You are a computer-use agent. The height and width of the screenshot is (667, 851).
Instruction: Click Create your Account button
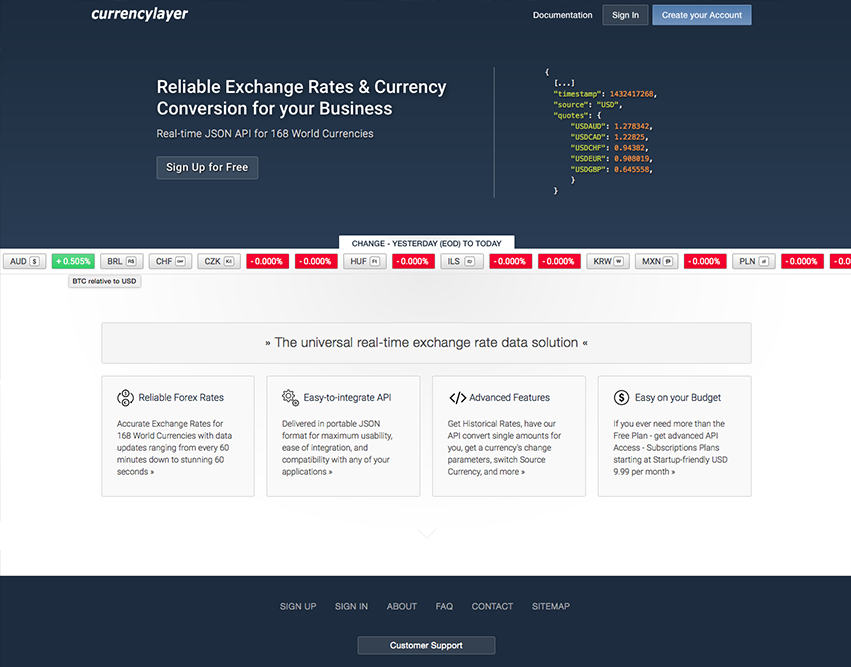[x=702, y=15]
